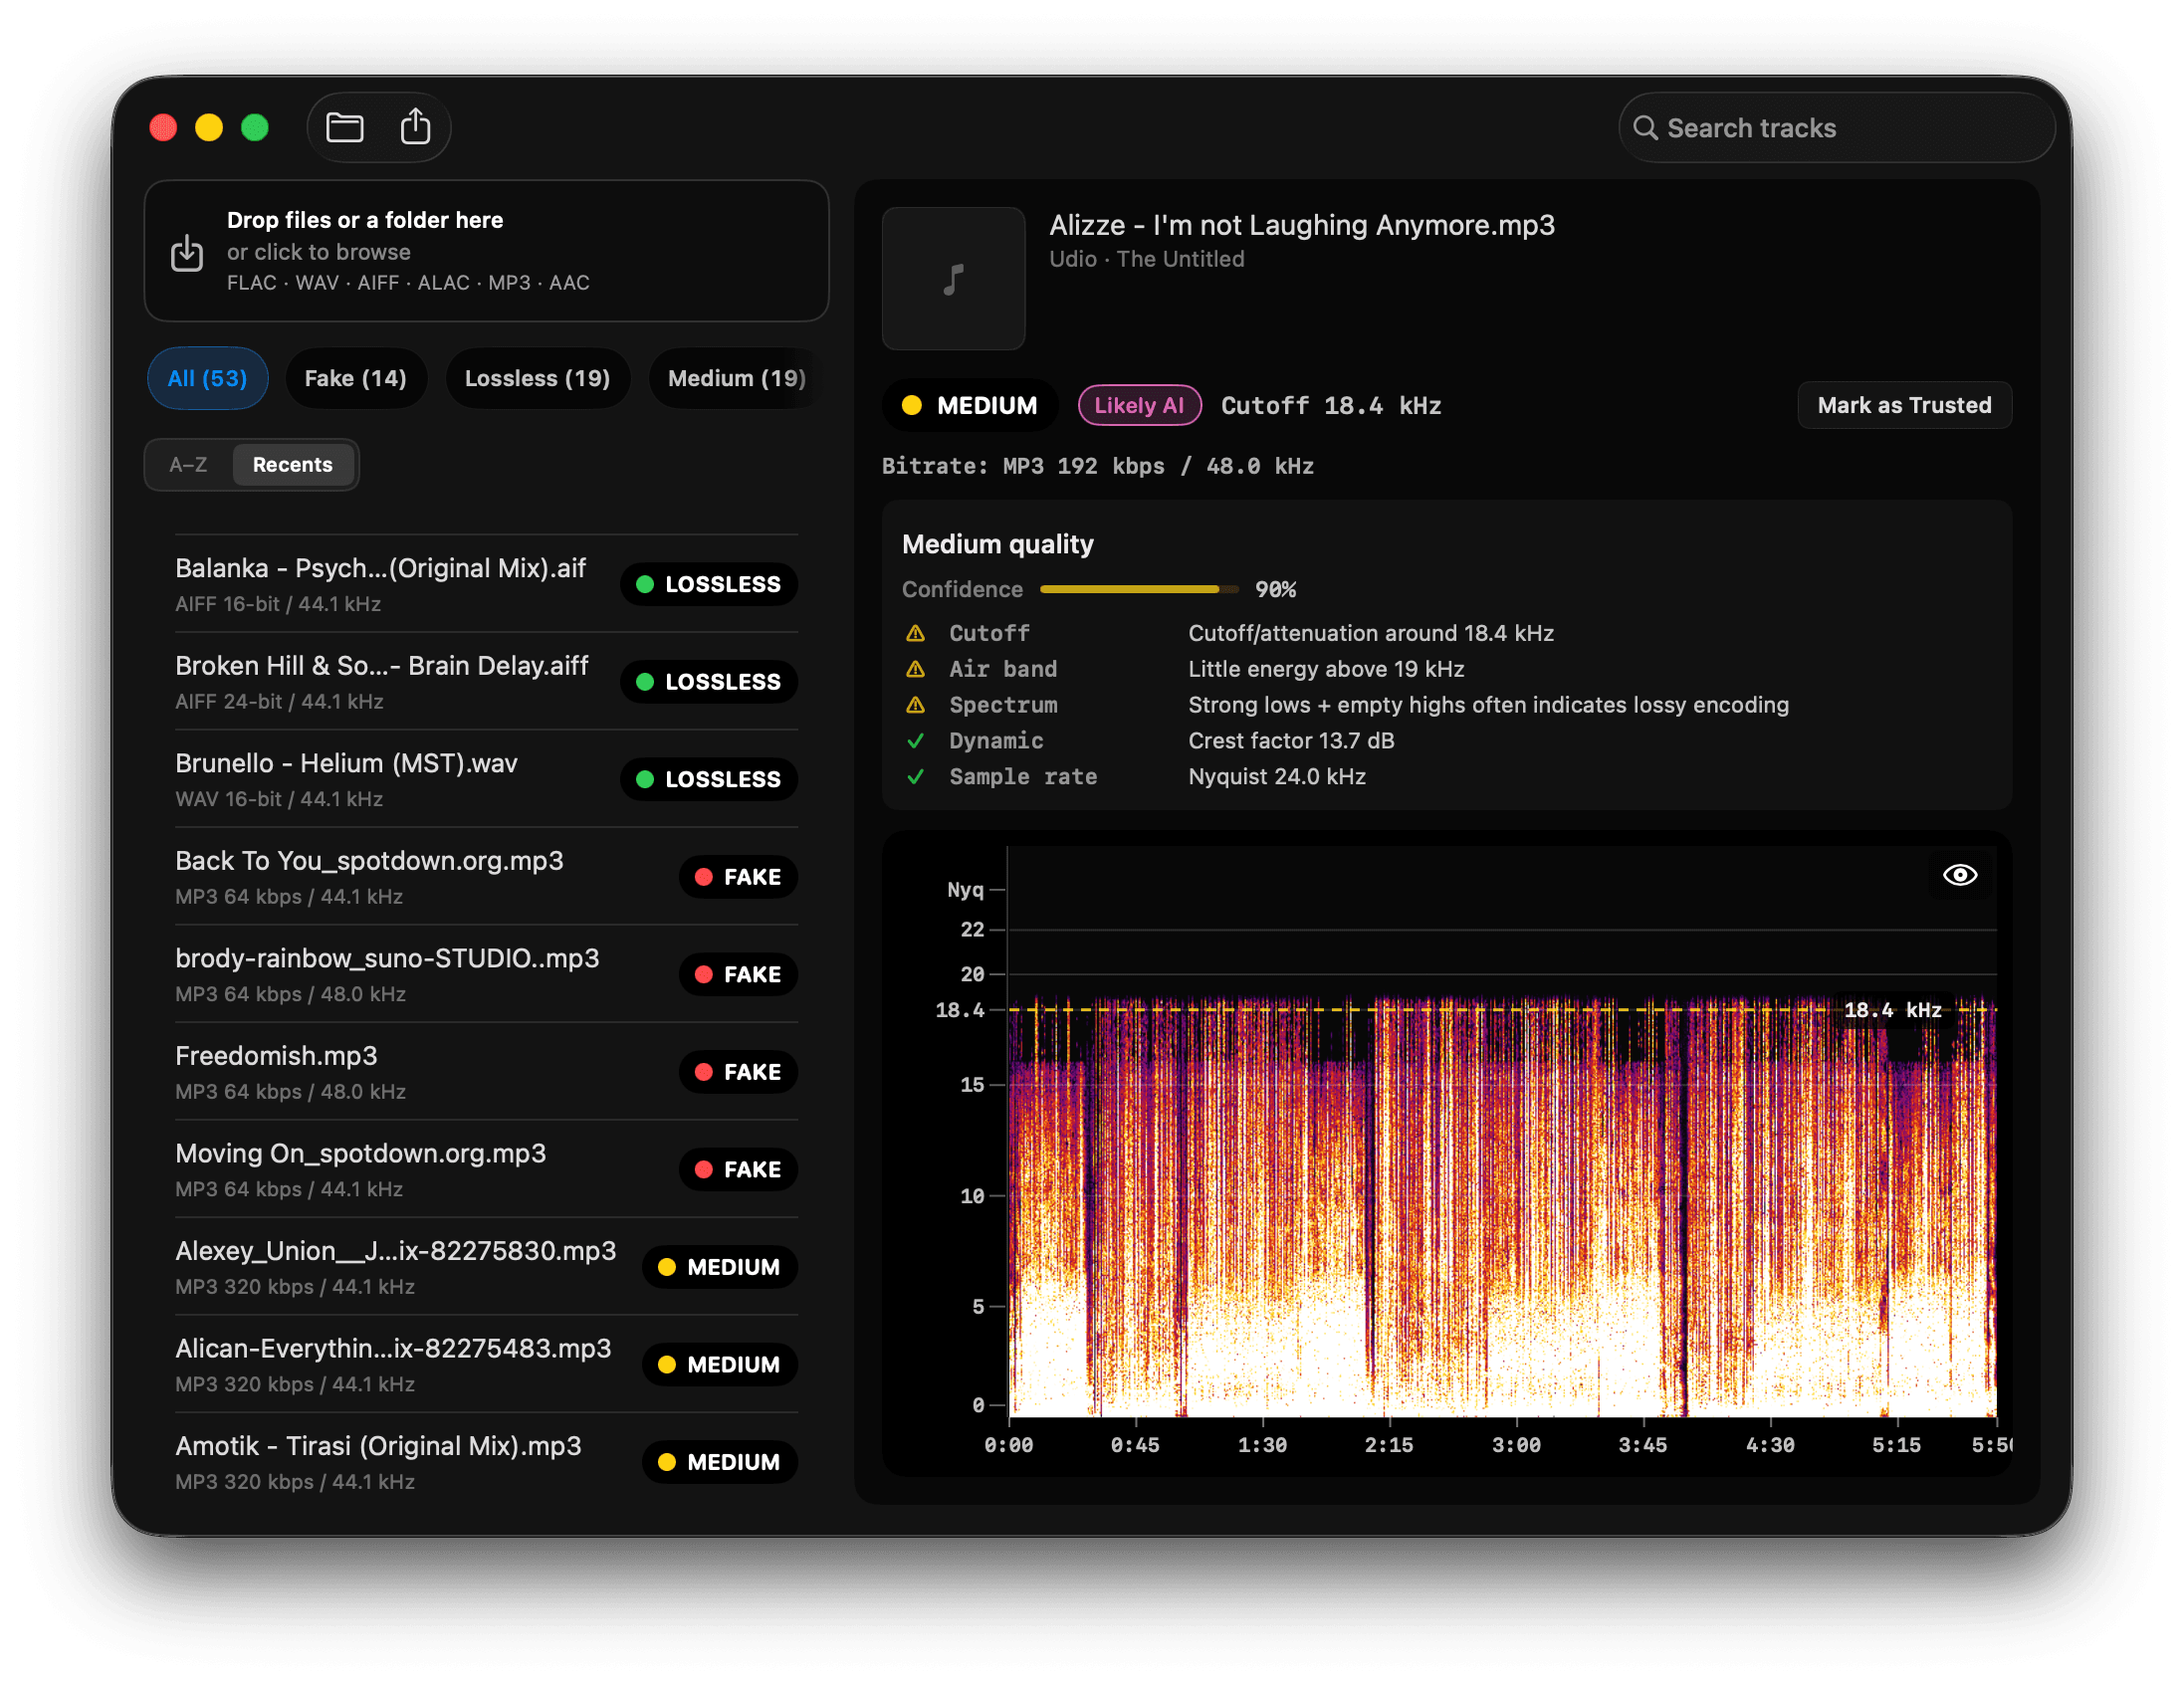Select brody-rainbow_suno-STUDIO..mp3 track
The image size is (2184, 1684).
coord(486,974)
